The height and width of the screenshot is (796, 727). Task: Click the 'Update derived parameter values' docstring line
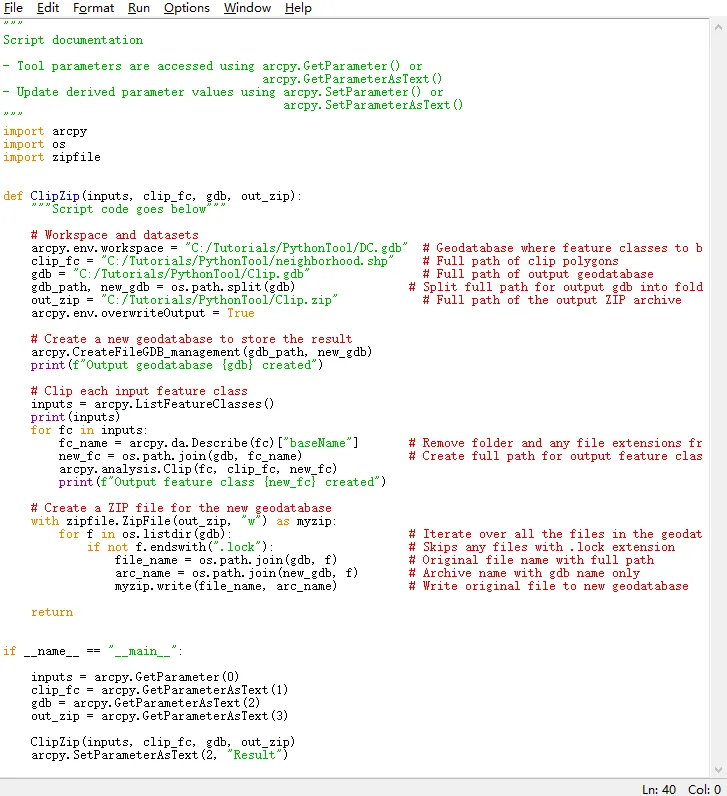tap(223, 92)
